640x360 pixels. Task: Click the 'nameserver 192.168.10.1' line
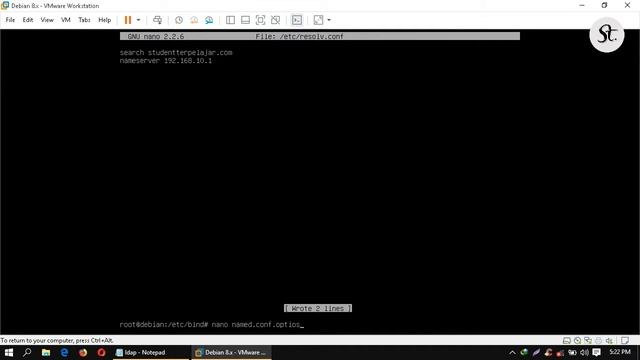tap(166, 61)
